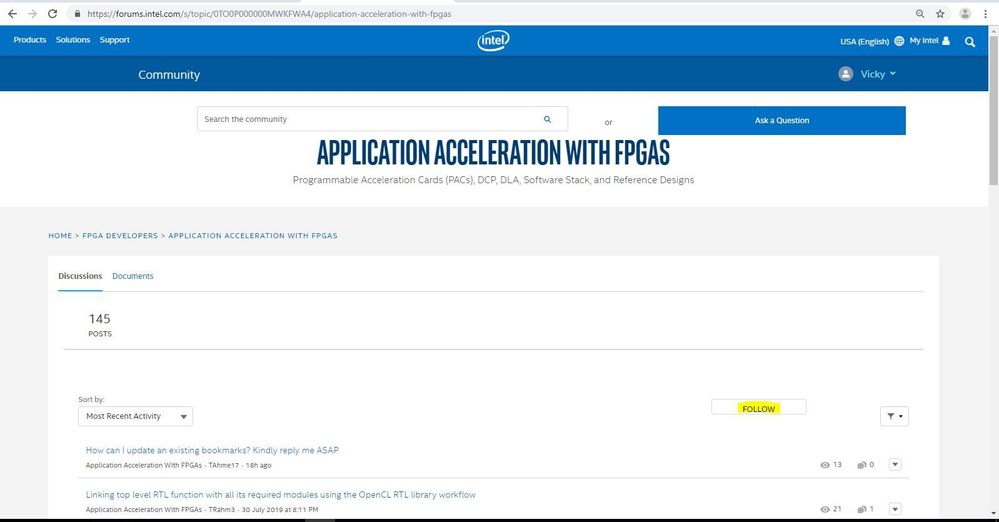This screenshot has width=999, height=522.
Task: Click Vicky's user avatar icon
Action: click(x=846, y=74)
